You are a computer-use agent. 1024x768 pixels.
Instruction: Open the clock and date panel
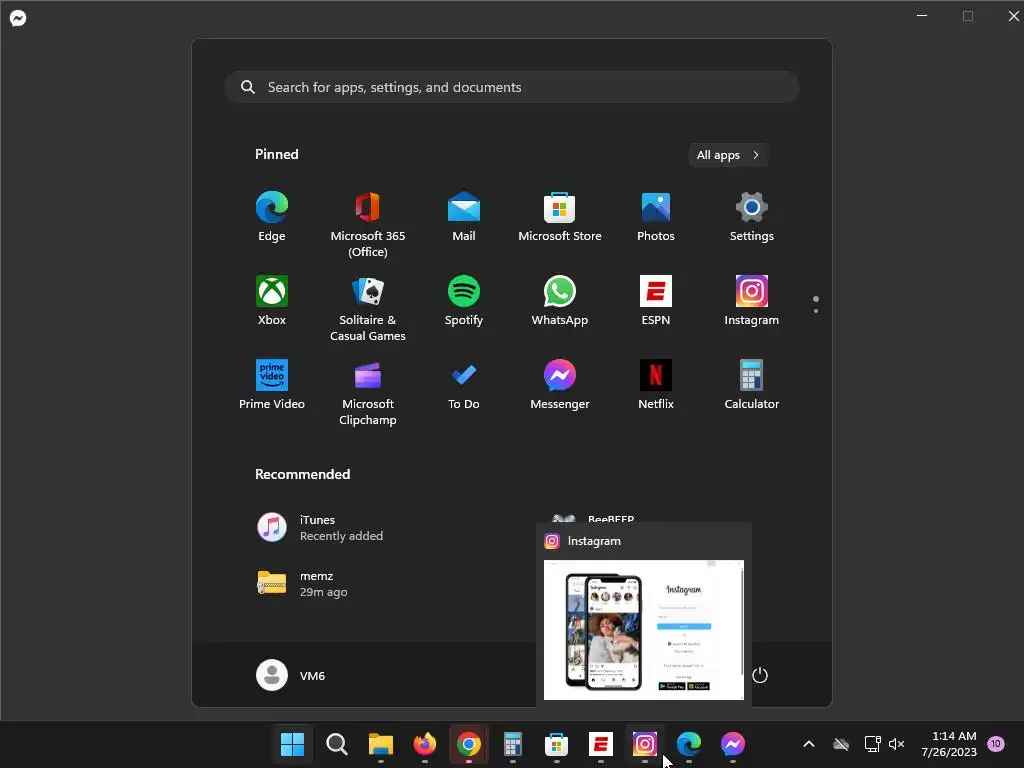tap(949, 744)
